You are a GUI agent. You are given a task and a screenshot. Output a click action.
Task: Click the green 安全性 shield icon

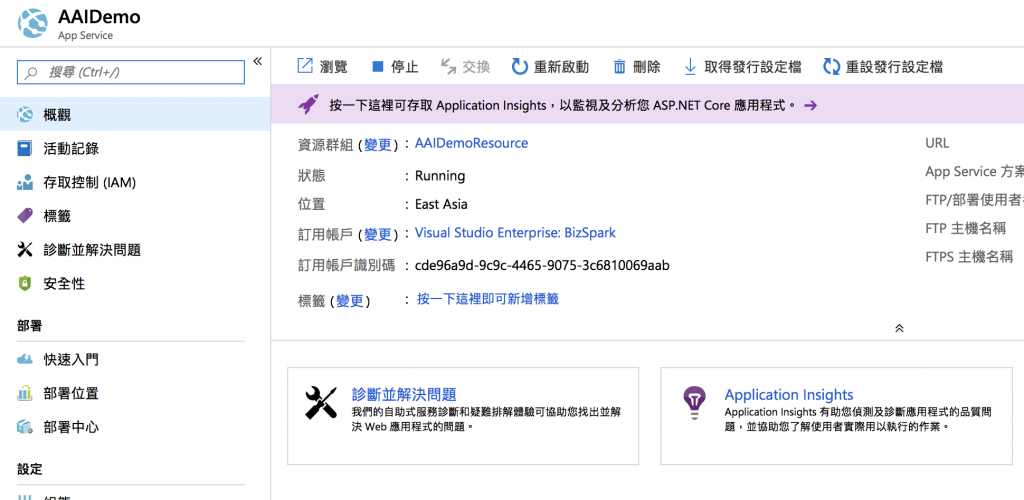coord(25,284)
